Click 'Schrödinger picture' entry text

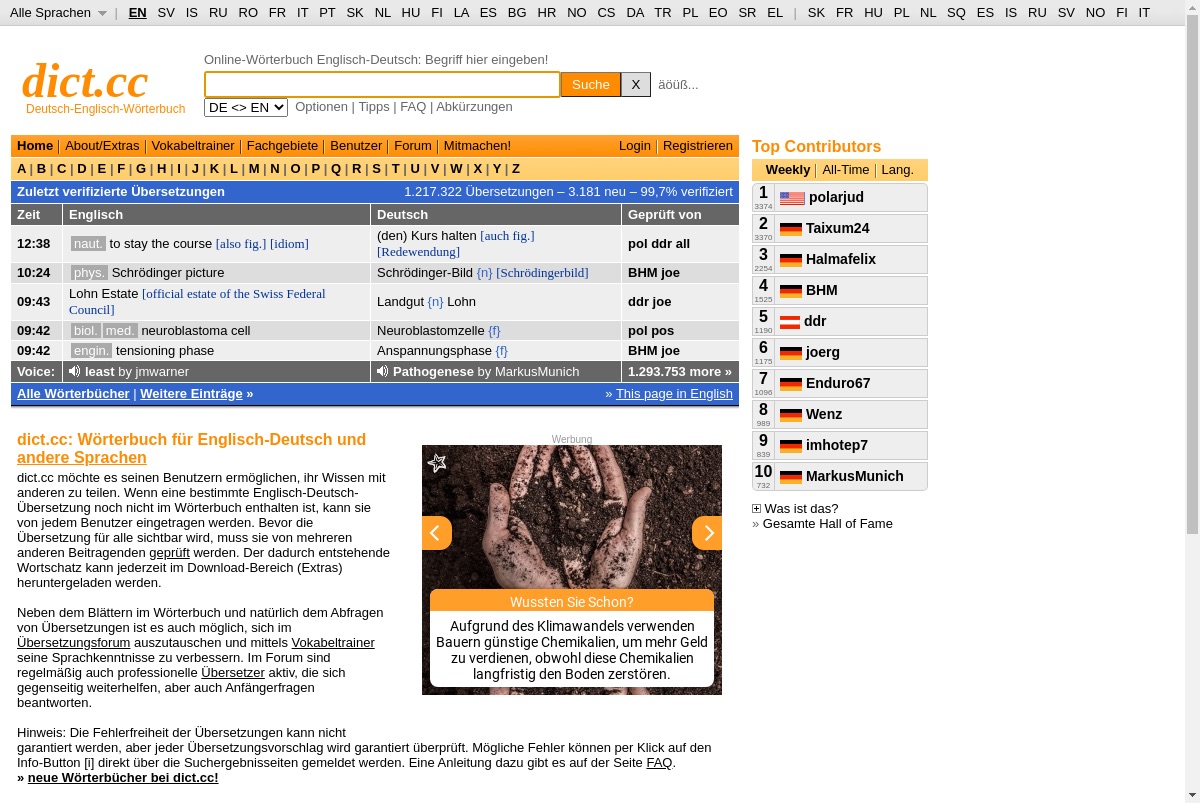(168, 273)
